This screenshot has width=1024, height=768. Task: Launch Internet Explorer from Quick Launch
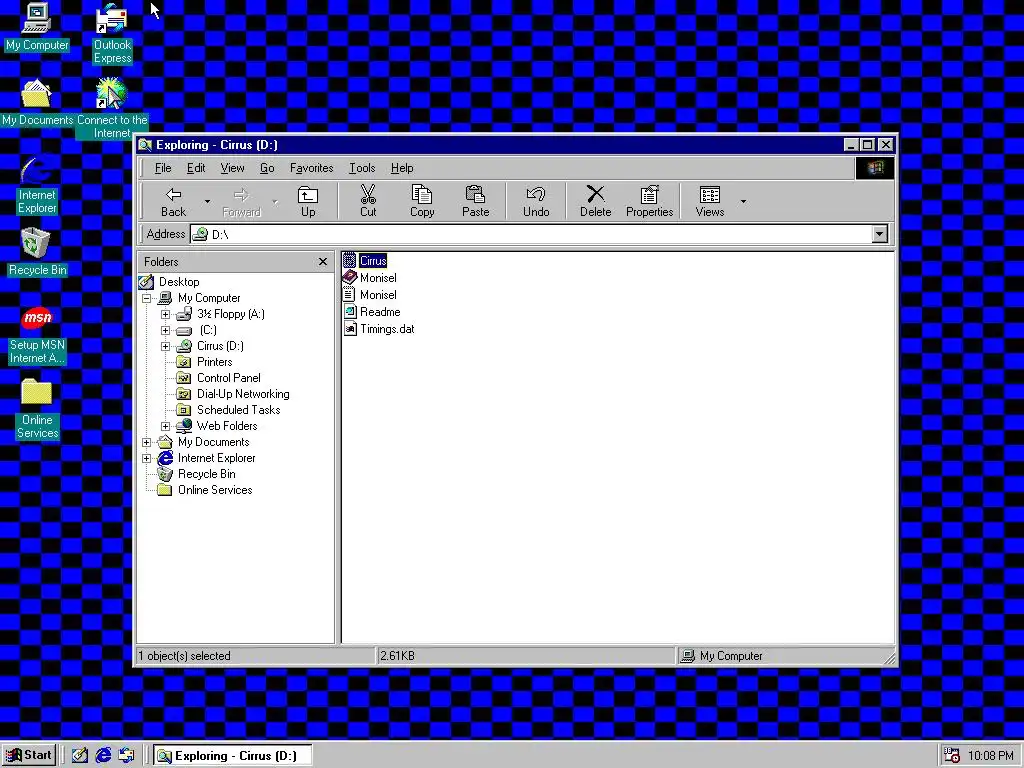click(x=103, y=756)
